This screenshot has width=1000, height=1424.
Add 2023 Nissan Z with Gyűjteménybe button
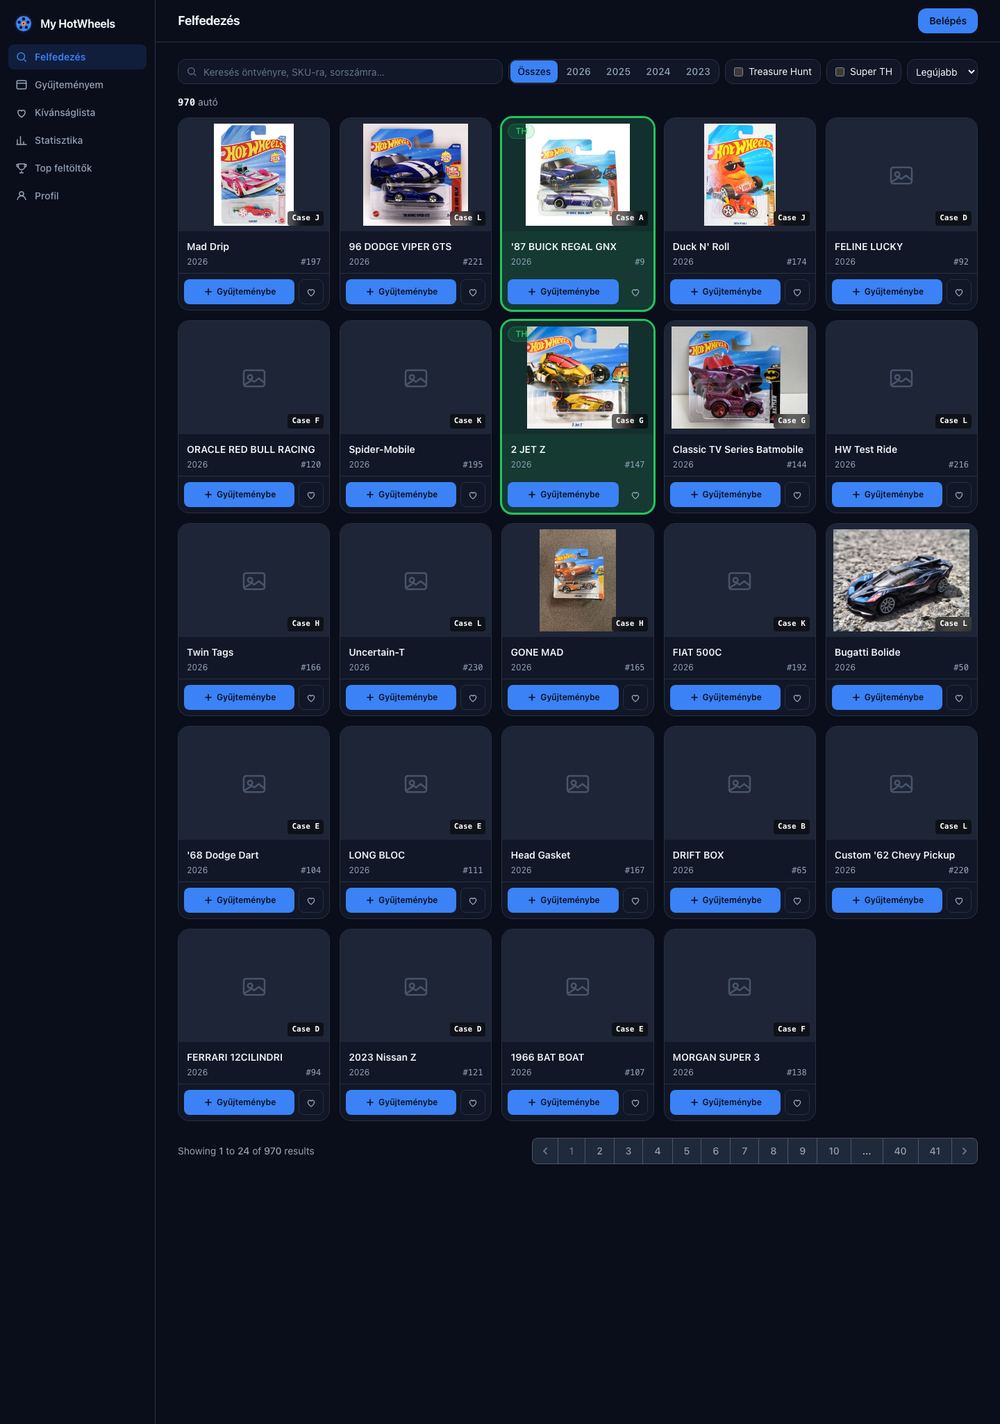click(401, 1103)
